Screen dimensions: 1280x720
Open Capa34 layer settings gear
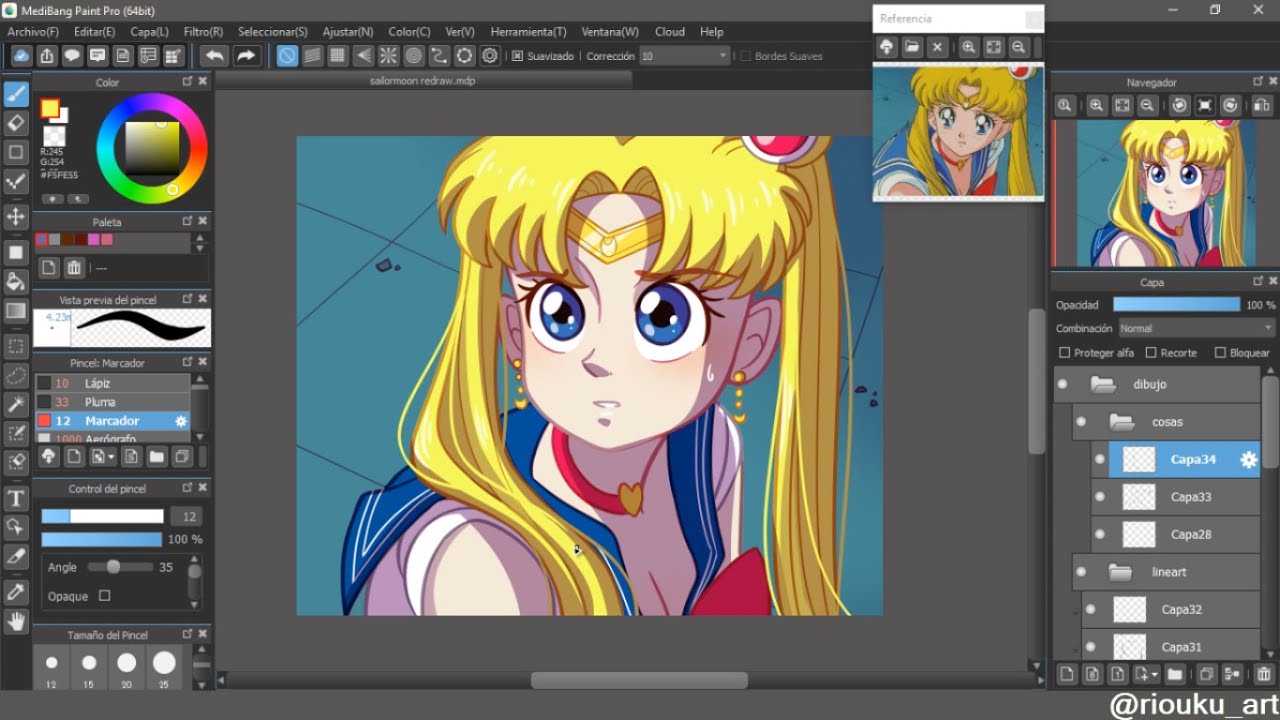1248,460
